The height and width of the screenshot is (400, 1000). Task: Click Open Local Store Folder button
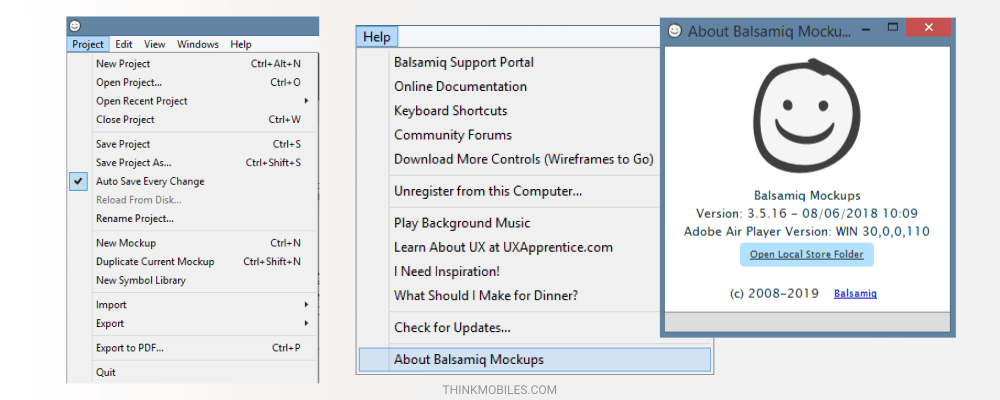tap(807, 255)
